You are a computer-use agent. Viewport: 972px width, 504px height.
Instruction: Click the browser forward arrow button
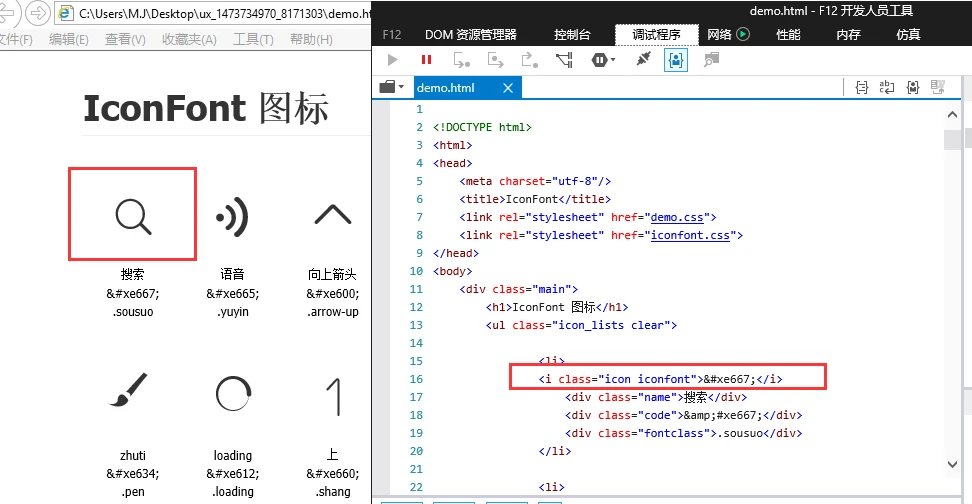click(38, 13)
